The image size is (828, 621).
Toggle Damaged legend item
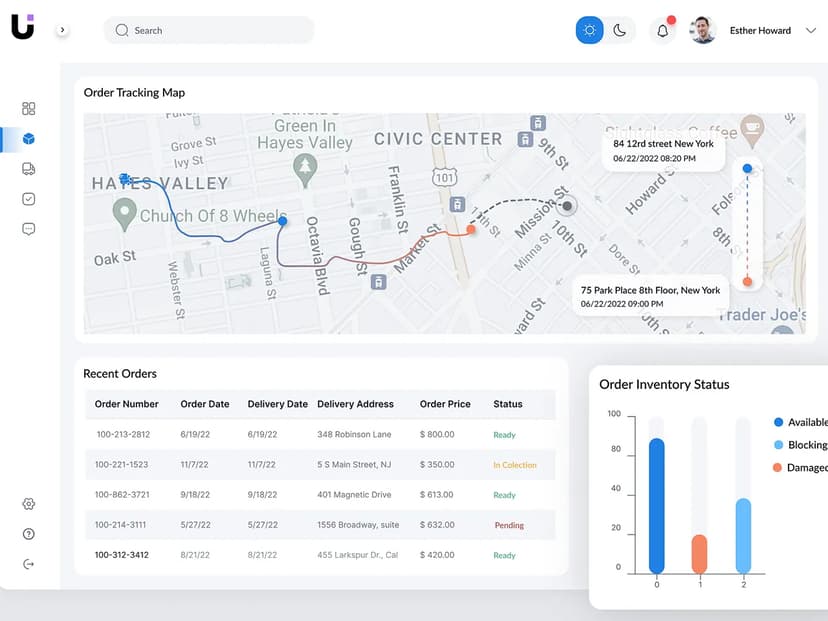(x=801, y=468)
